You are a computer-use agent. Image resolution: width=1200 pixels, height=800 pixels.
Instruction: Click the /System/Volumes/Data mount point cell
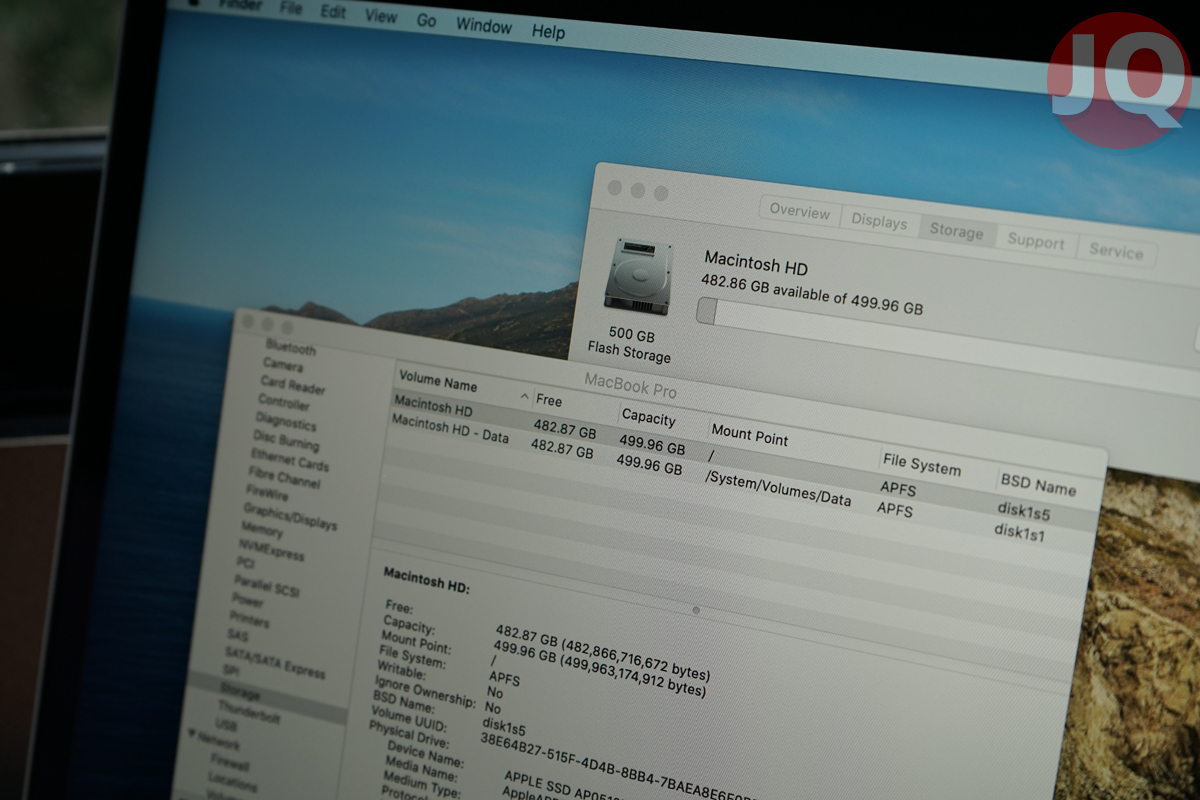coord(778,489)
